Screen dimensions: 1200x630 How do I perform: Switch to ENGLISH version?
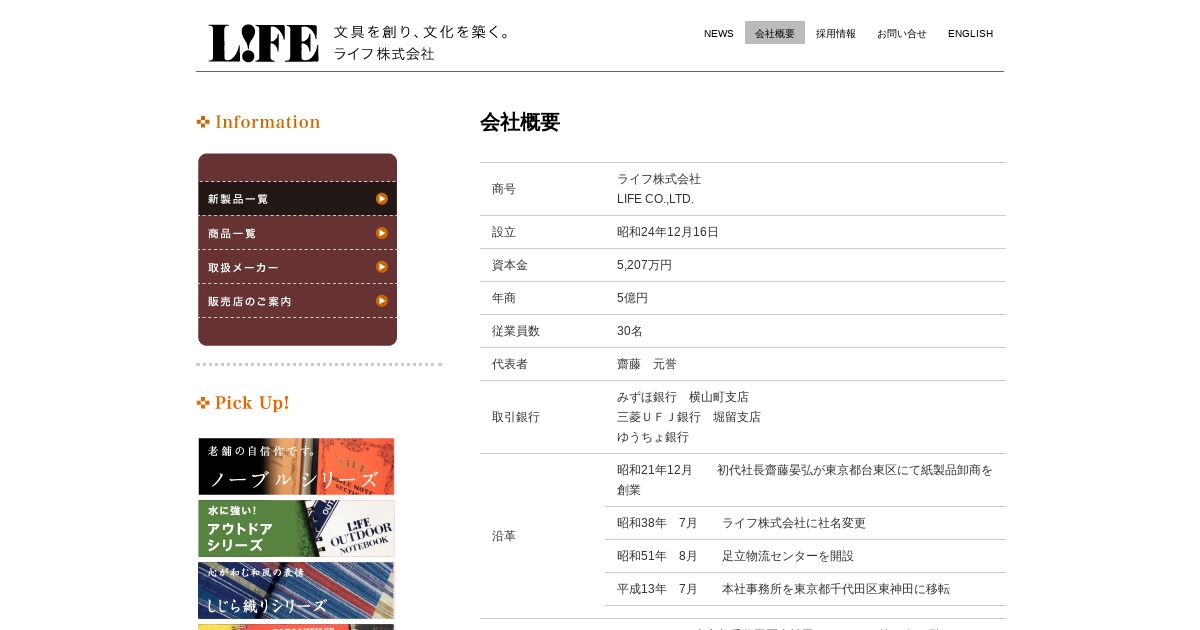coord(970,33)
